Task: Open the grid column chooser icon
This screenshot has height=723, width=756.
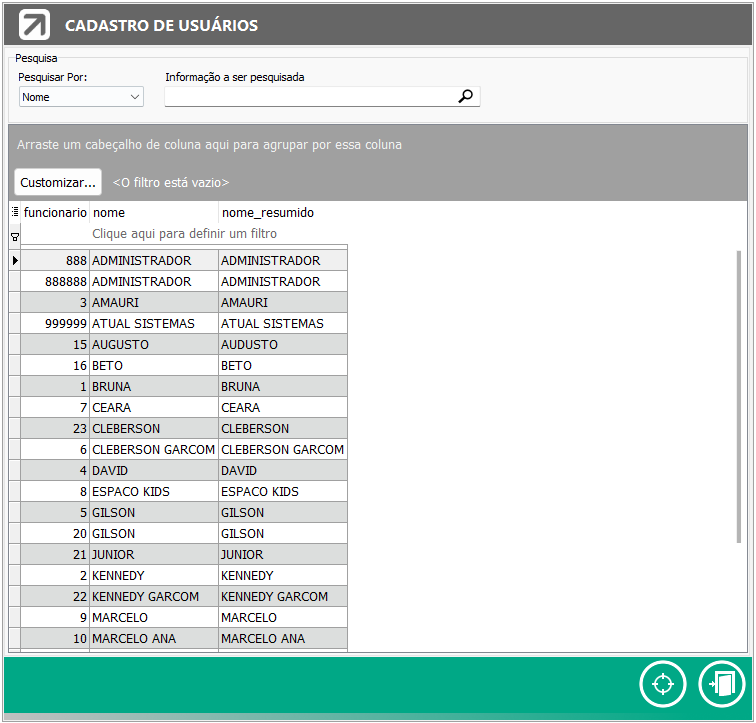Action: click(x=15, y=212)
